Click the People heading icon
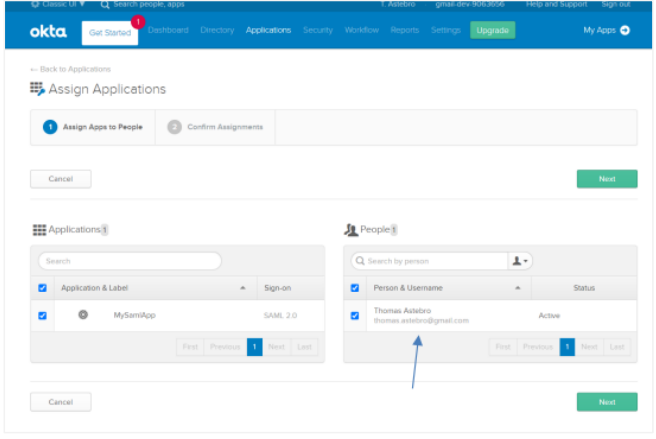 (350, 229)
